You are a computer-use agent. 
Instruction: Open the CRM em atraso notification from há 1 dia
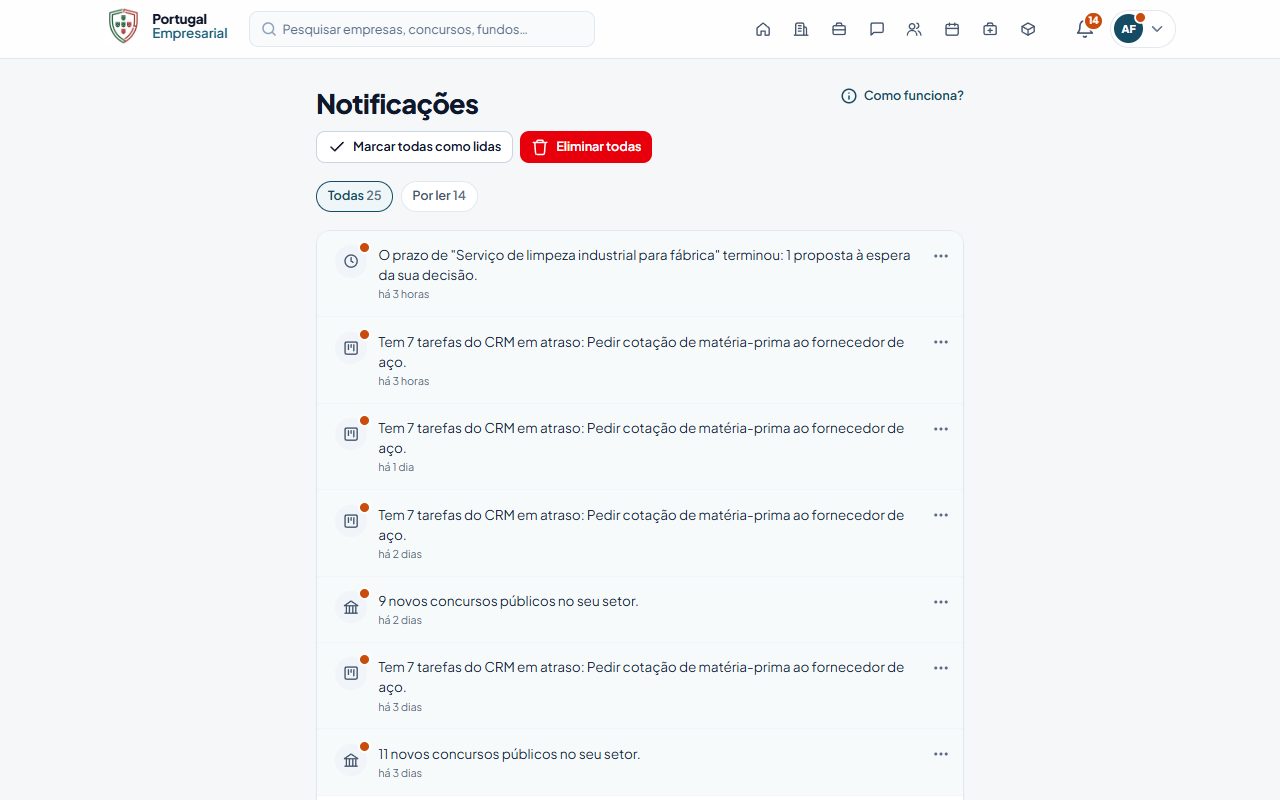coord(640,447)
